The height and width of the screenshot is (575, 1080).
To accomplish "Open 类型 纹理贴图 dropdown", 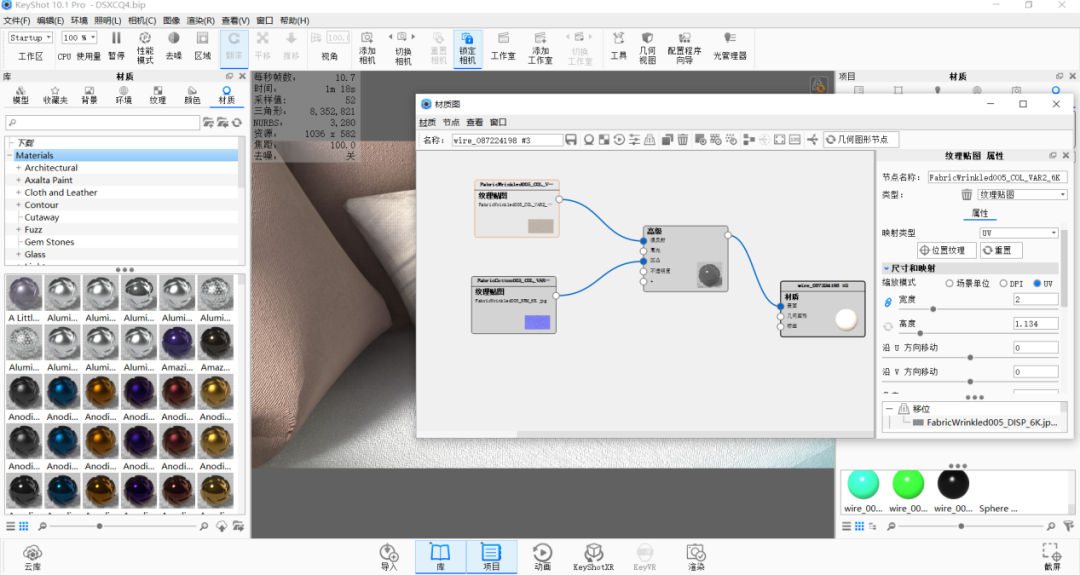I will point(1022,195).
